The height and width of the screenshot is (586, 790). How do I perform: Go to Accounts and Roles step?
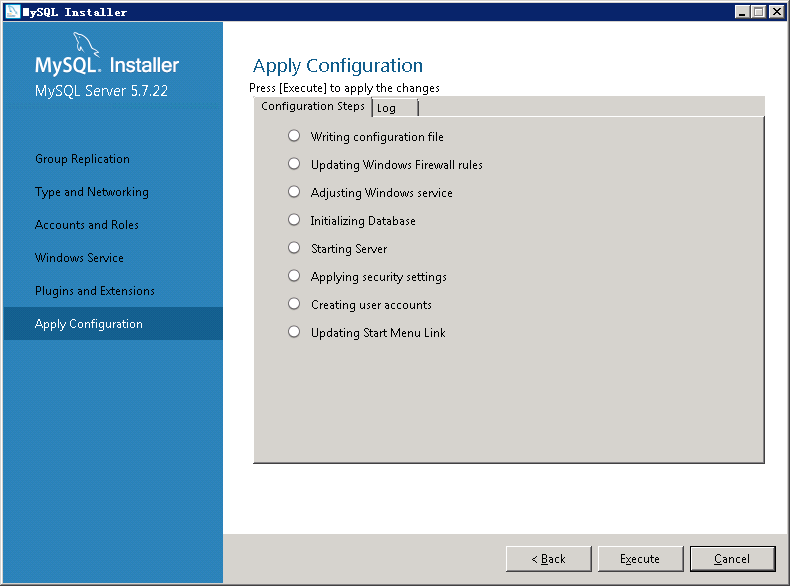point(87,225)
